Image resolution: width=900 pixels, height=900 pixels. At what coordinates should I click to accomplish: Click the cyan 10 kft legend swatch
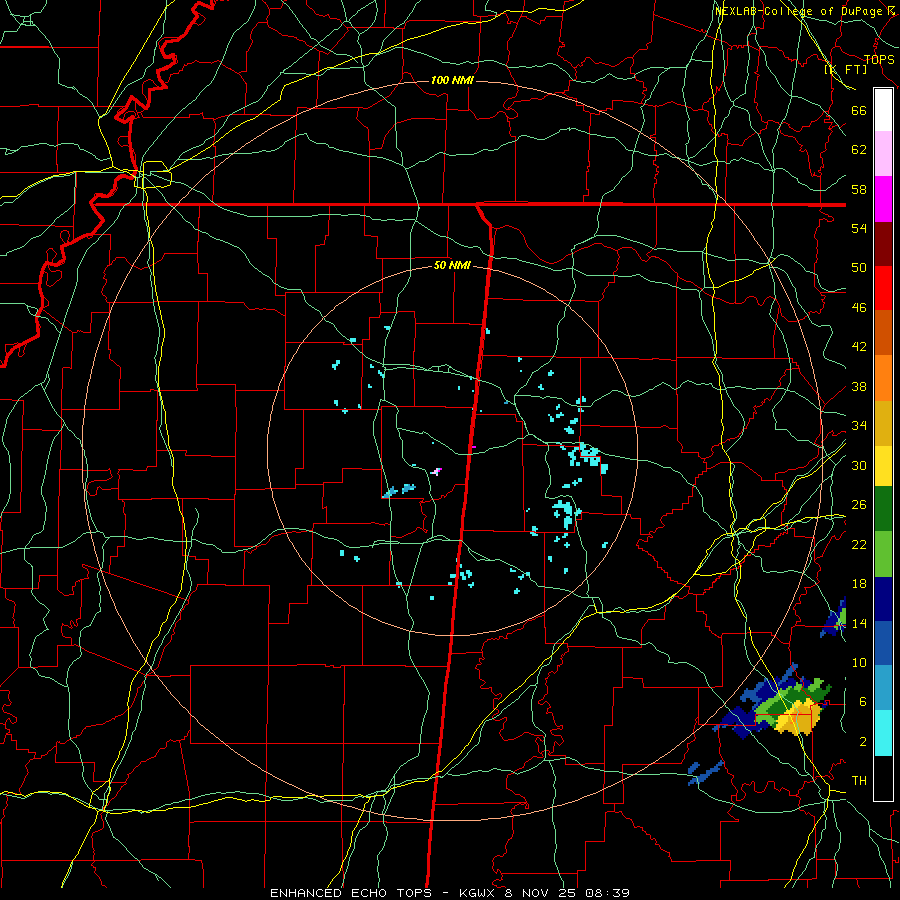[x=883, y=733]
